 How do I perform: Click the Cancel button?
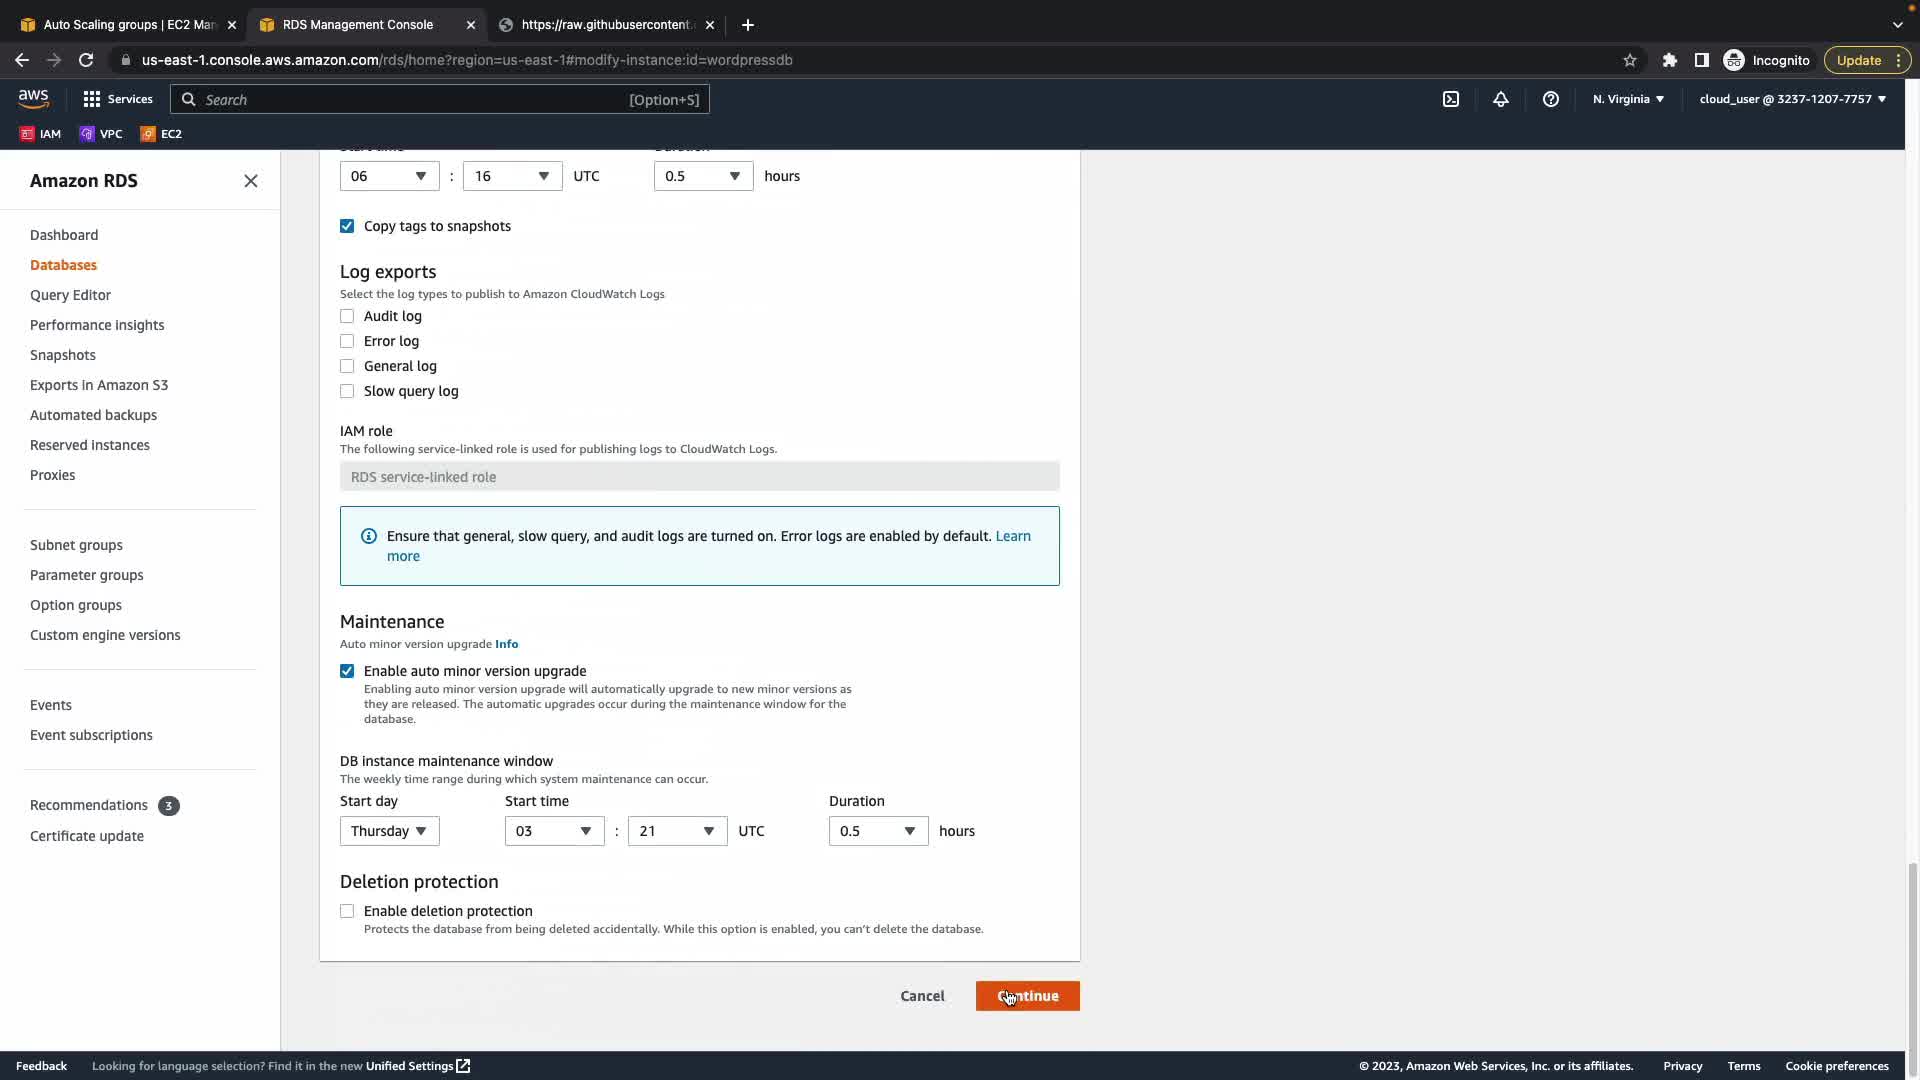tap(922, 996)
